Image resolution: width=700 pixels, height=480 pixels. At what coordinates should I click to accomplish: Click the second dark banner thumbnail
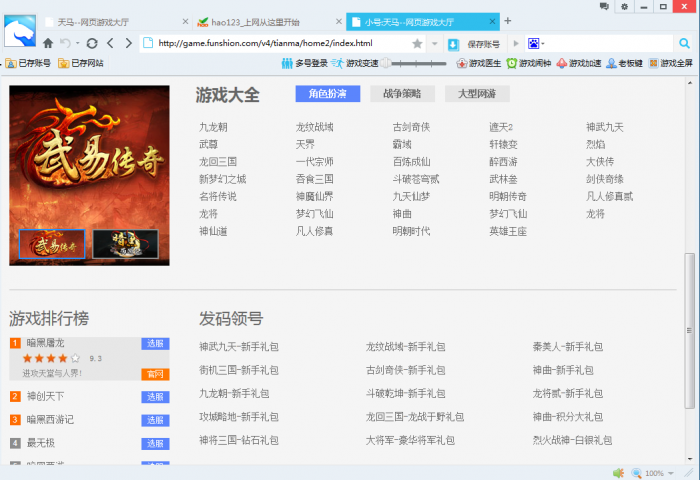coord(125,244)
